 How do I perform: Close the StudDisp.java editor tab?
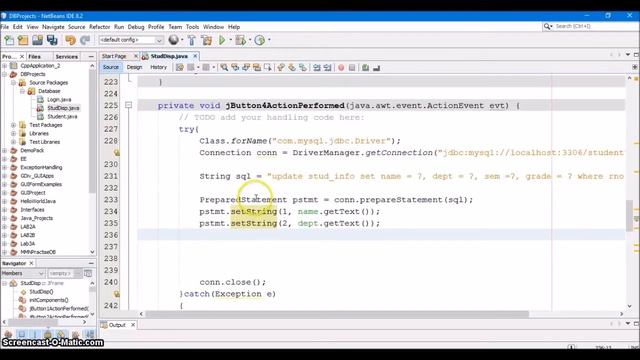[195, 56]
